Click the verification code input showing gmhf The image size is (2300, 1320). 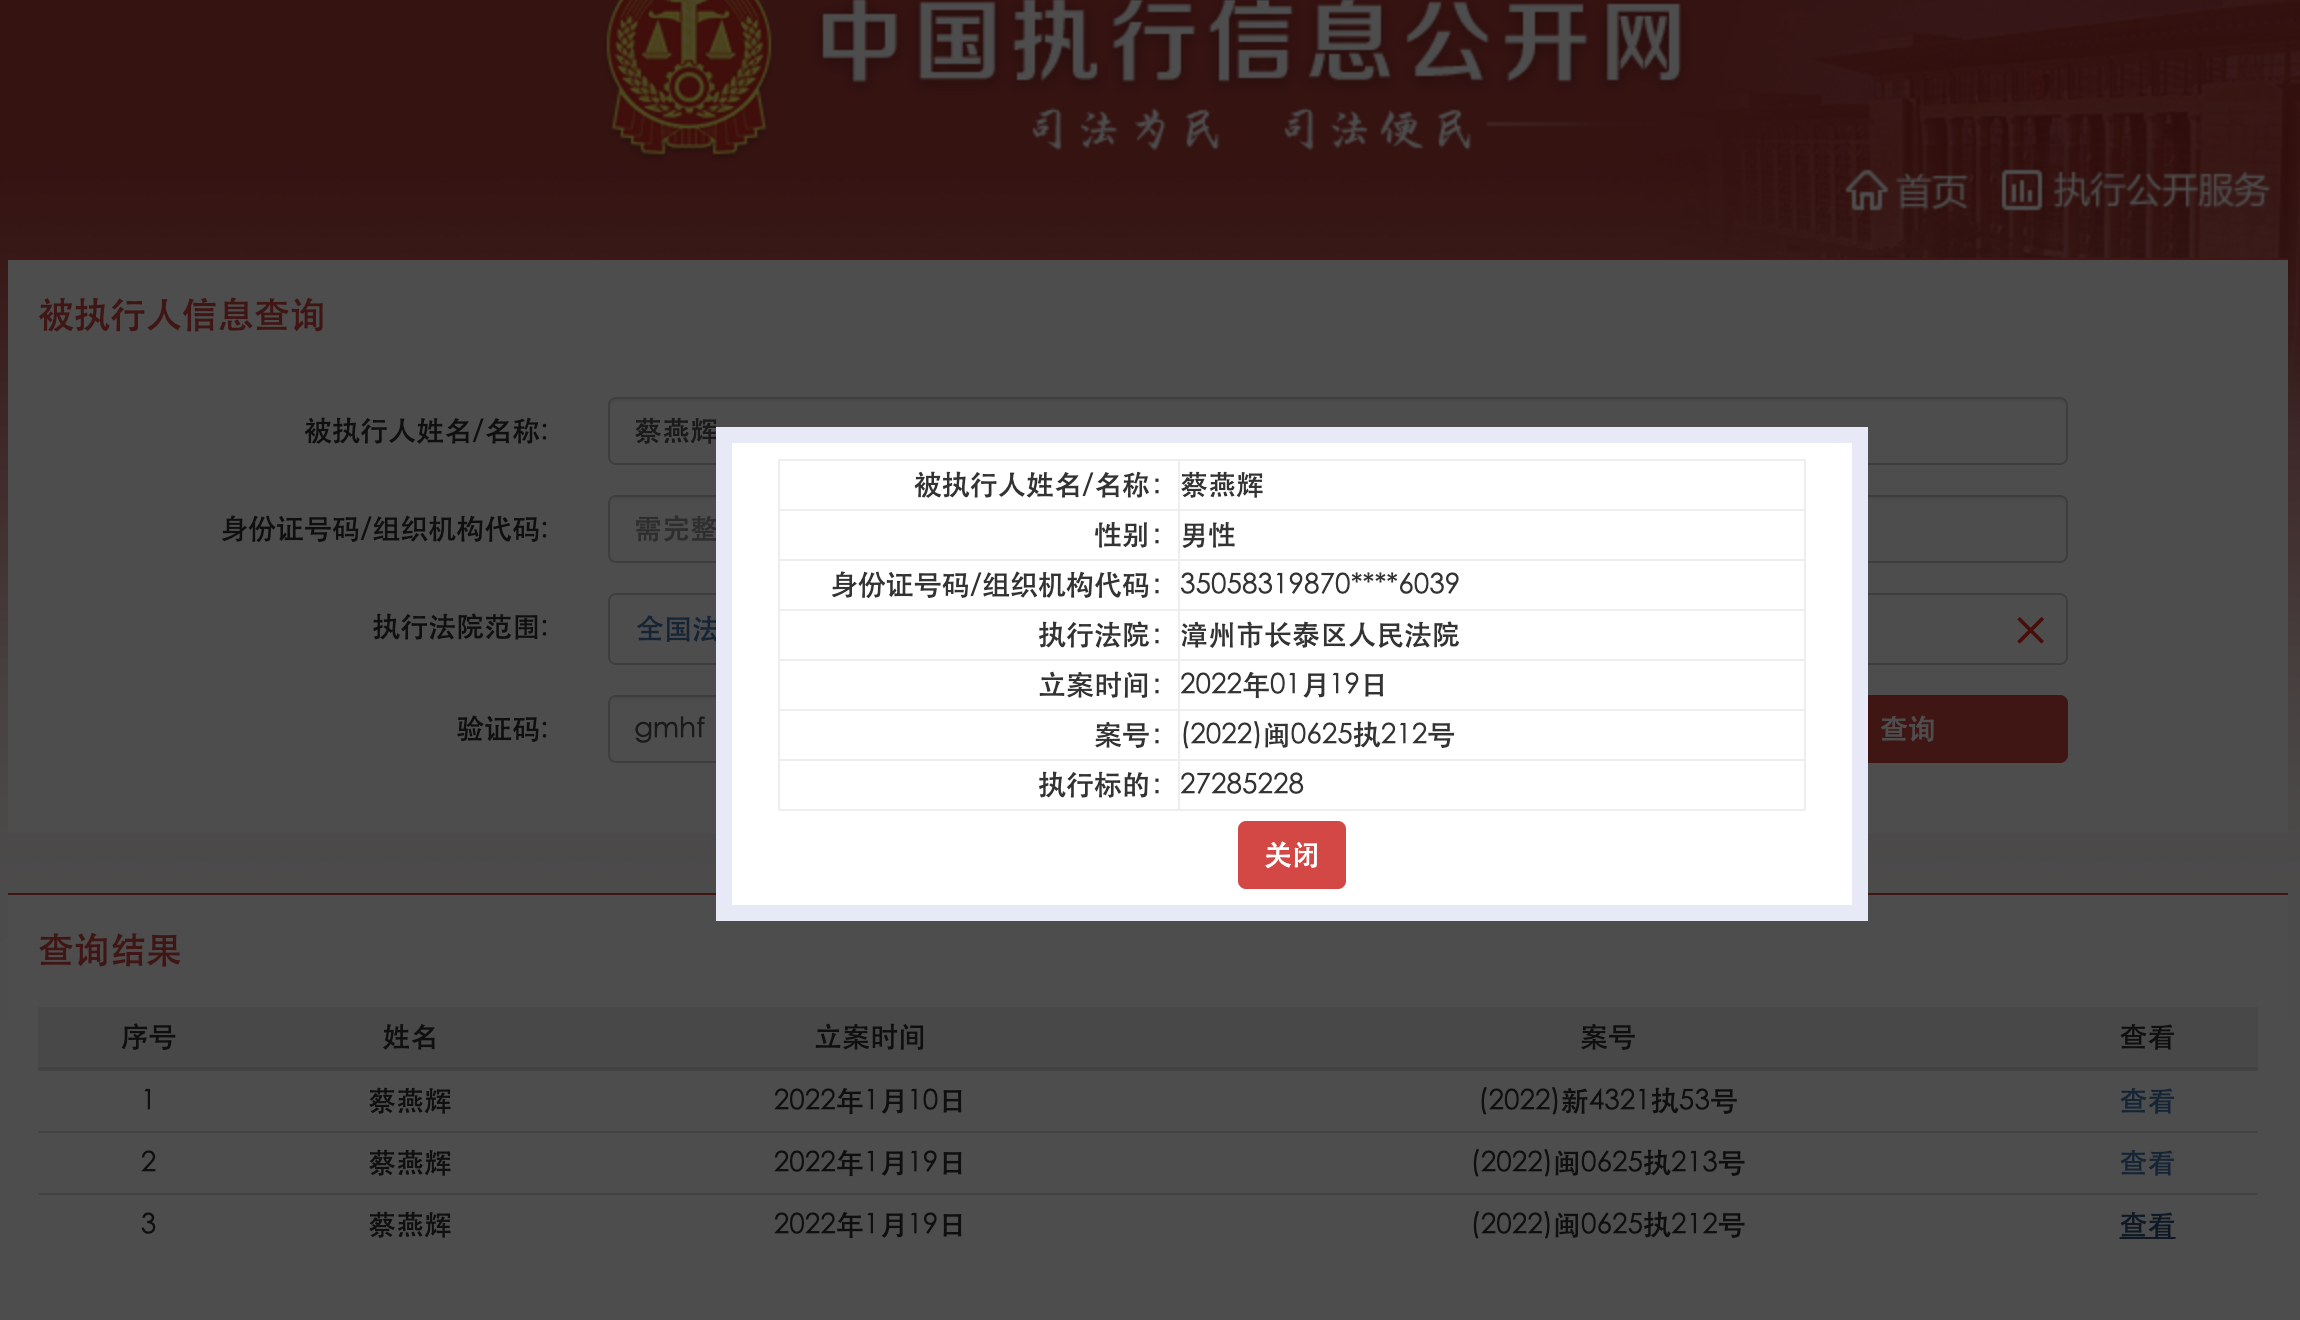[666, 728]
